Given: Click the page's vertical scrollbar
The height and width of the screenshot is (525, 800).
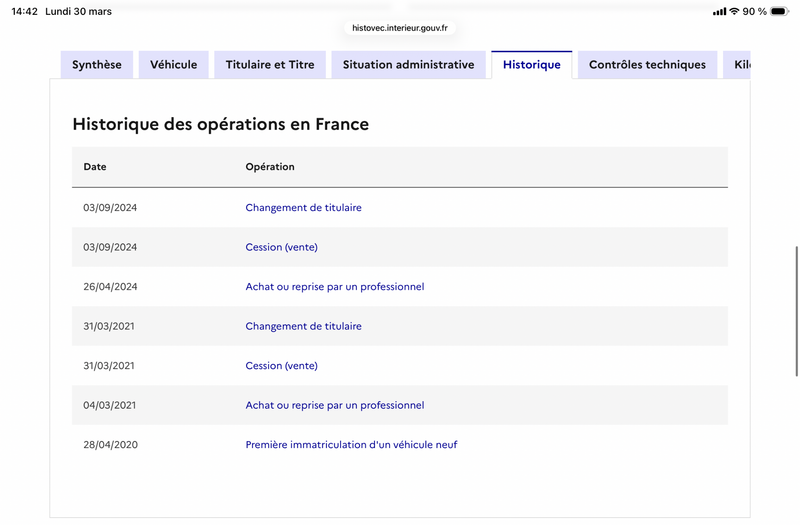Looking at the screenshot, I should [x=796, y=310].
